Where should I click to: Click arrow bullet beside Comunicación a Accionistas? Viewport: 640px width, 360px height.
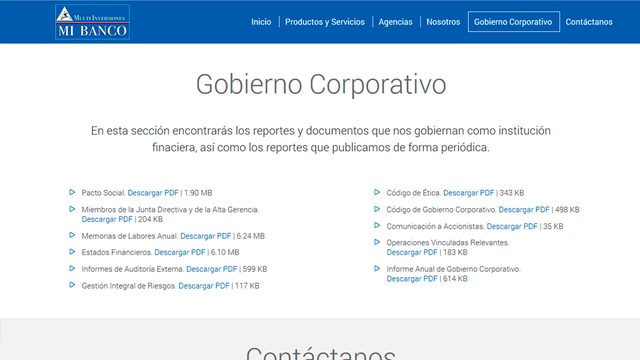pyautogui.click(x=377, y=225)
